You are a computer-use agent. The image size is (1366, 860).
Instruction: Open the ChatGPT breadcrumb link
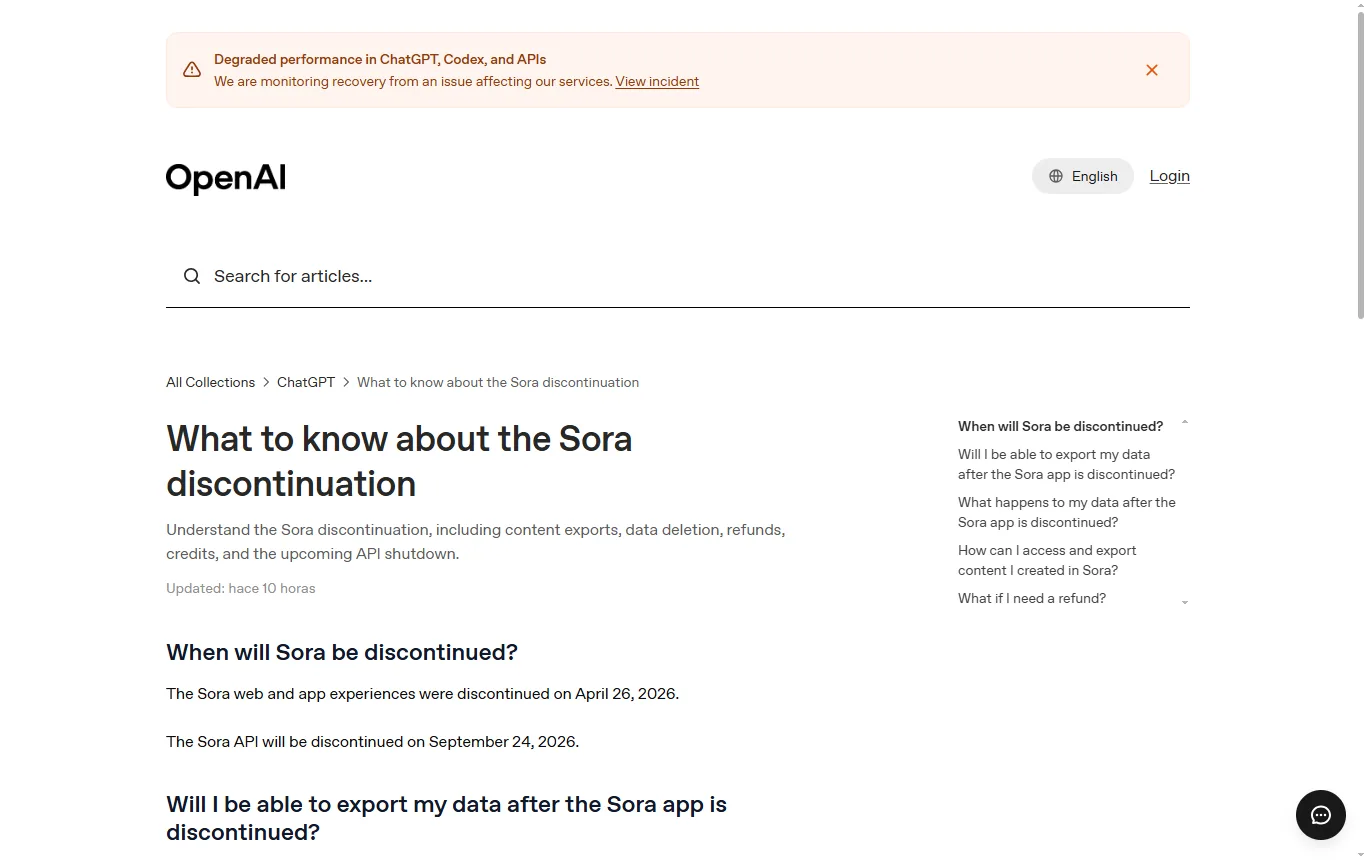(x=306, y=382)
